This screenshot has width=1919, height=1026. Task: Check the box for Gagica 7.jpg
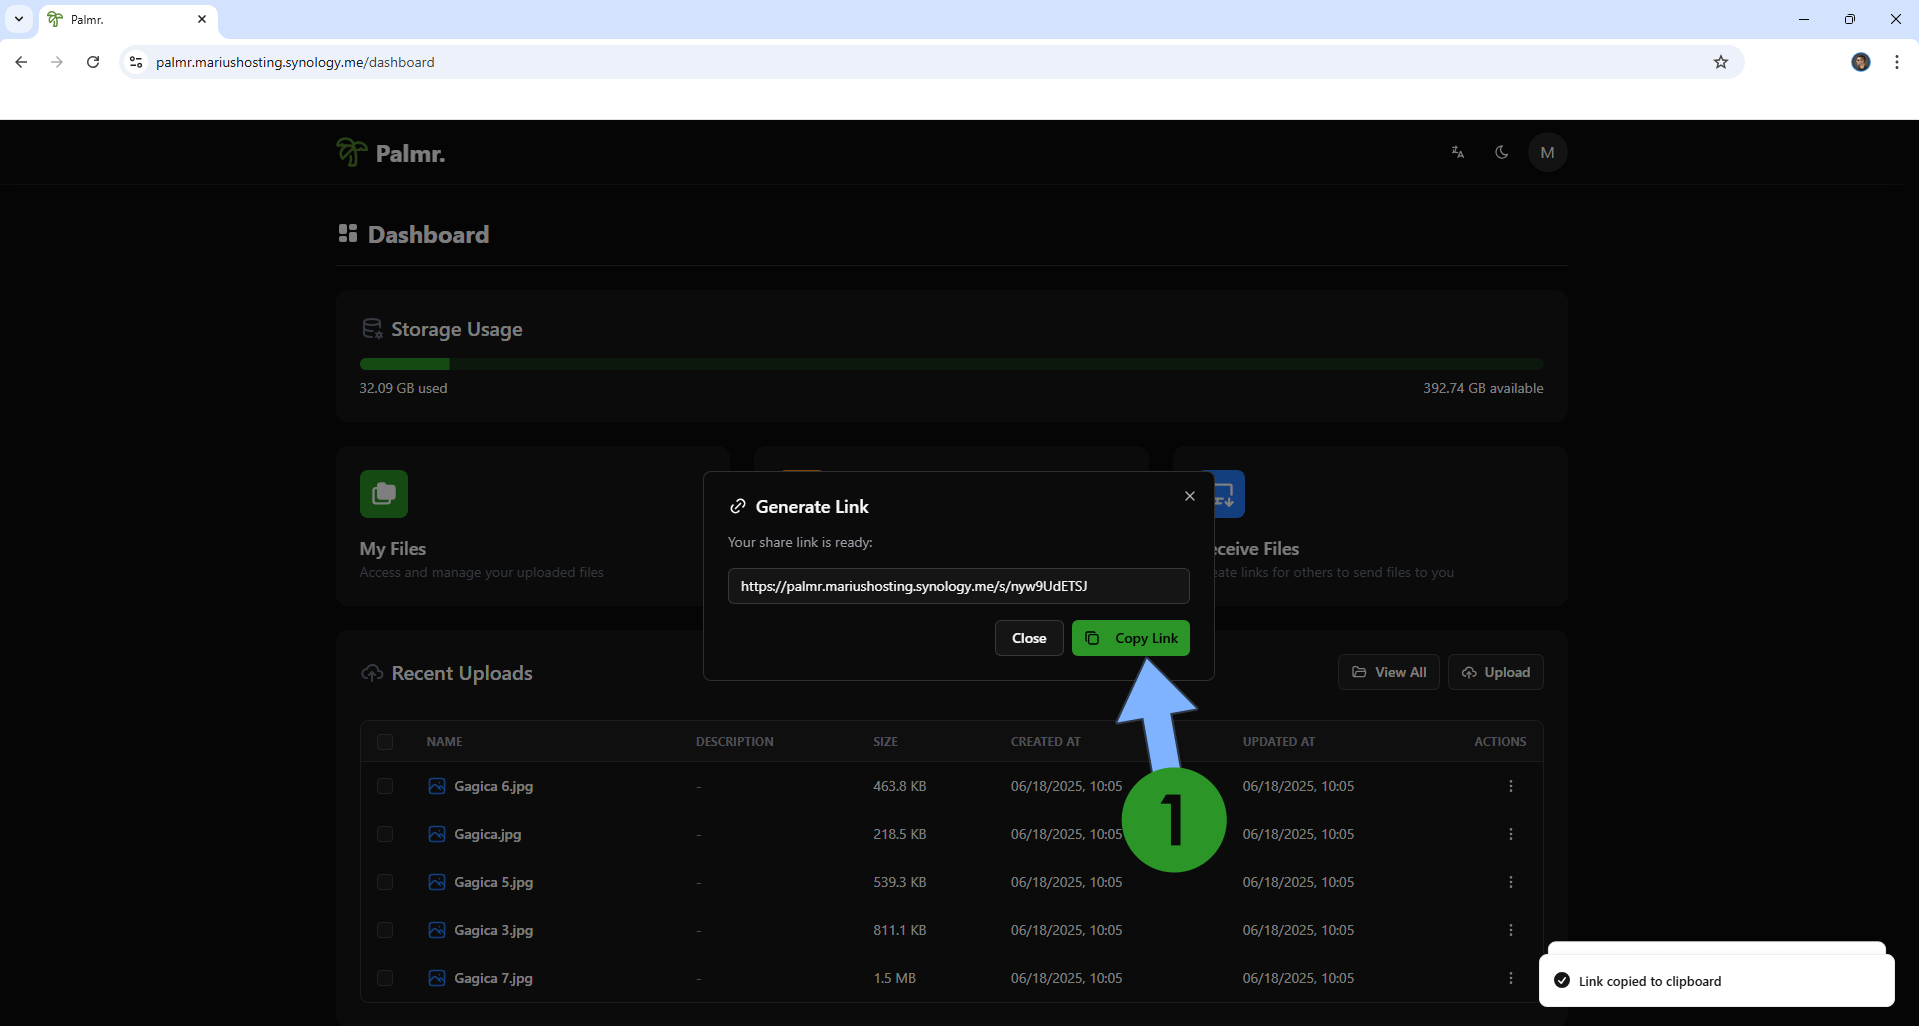pos(385,978)
